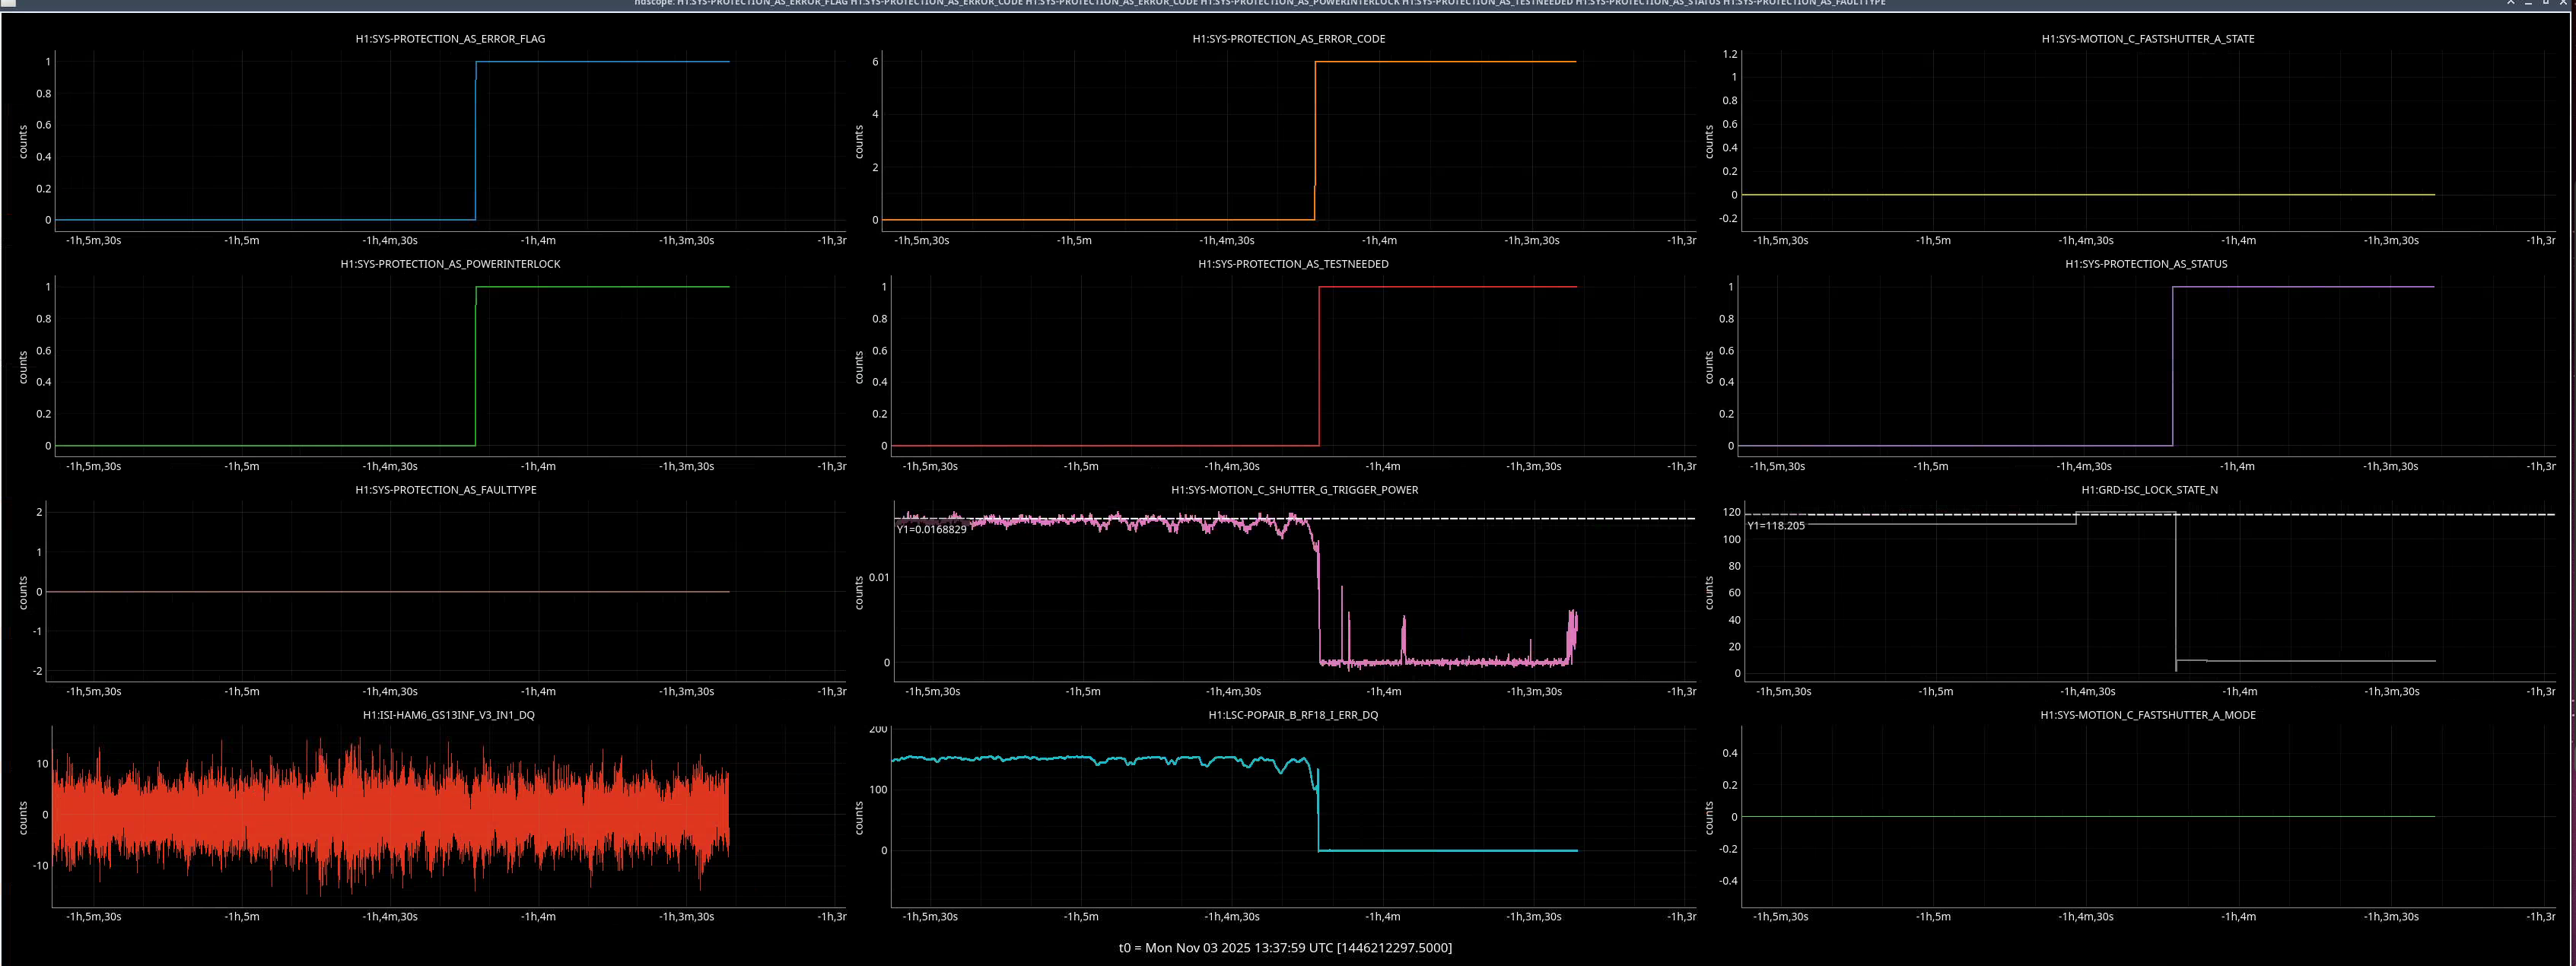This screenshot has height=966, width=2576.
Task: Select the FASTSHUTTER_A_STATE plot title
Action: pyautogui.click(x=2147, y=39)
